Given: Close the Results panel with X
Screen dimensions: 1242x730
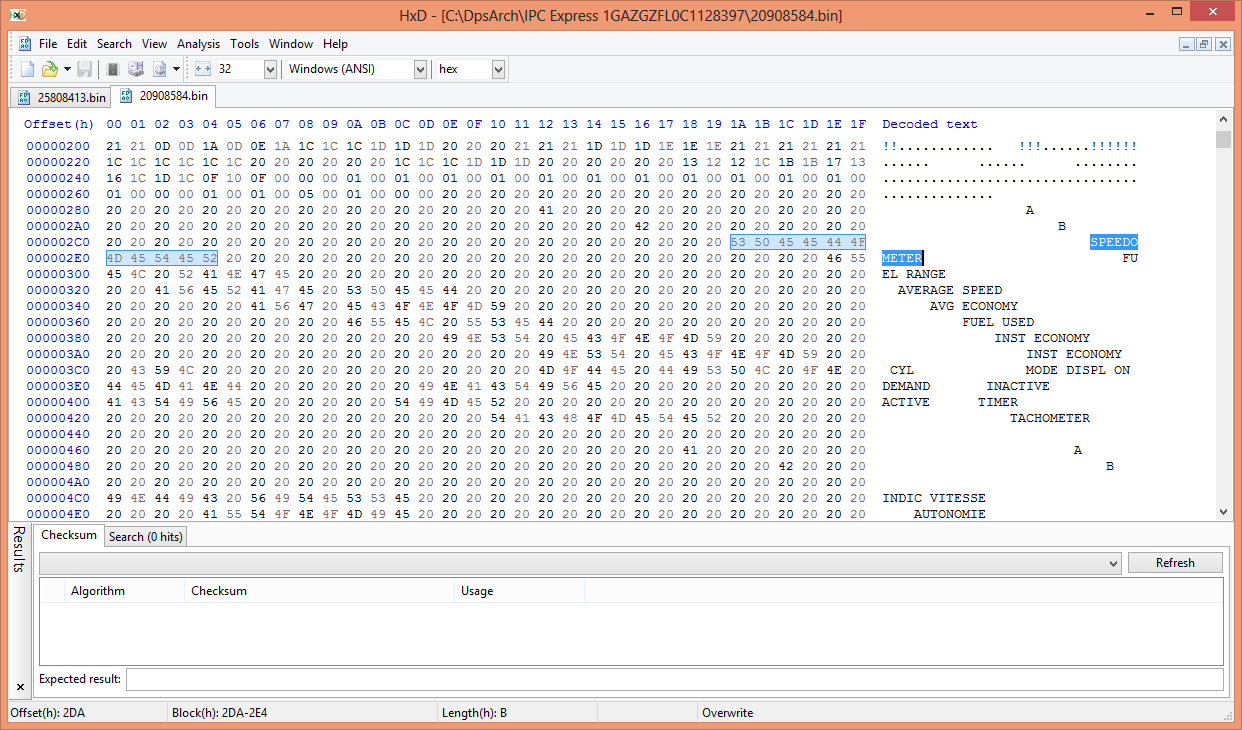Looking at the screenshot, I should [20, 687].
